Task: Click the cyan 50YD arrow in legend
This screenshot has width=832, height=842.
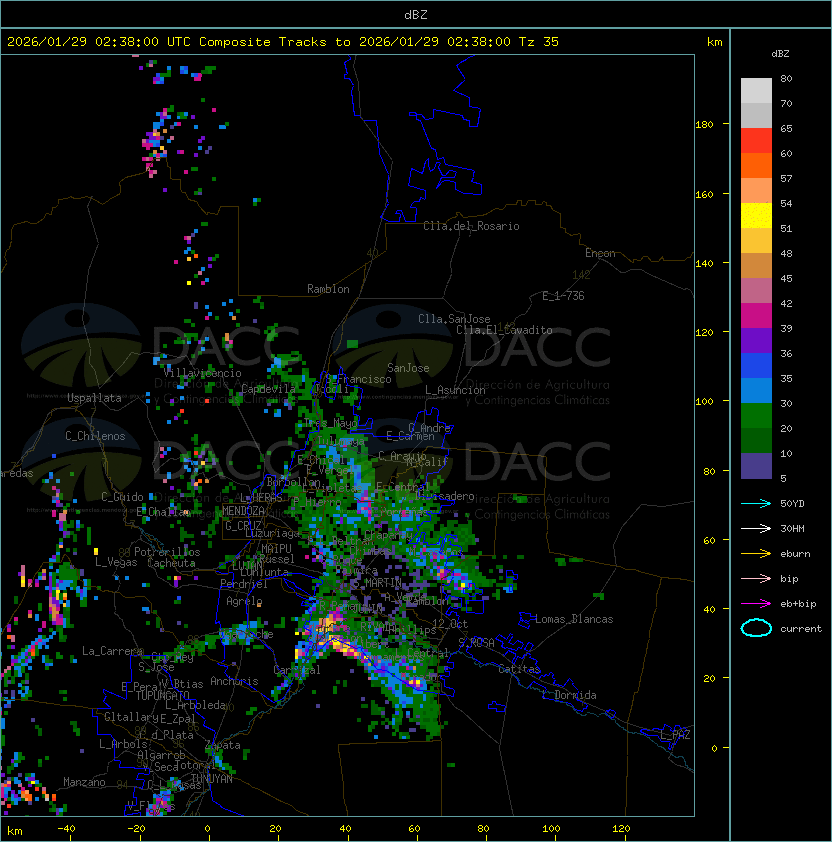Action: (x=756, y=503)
